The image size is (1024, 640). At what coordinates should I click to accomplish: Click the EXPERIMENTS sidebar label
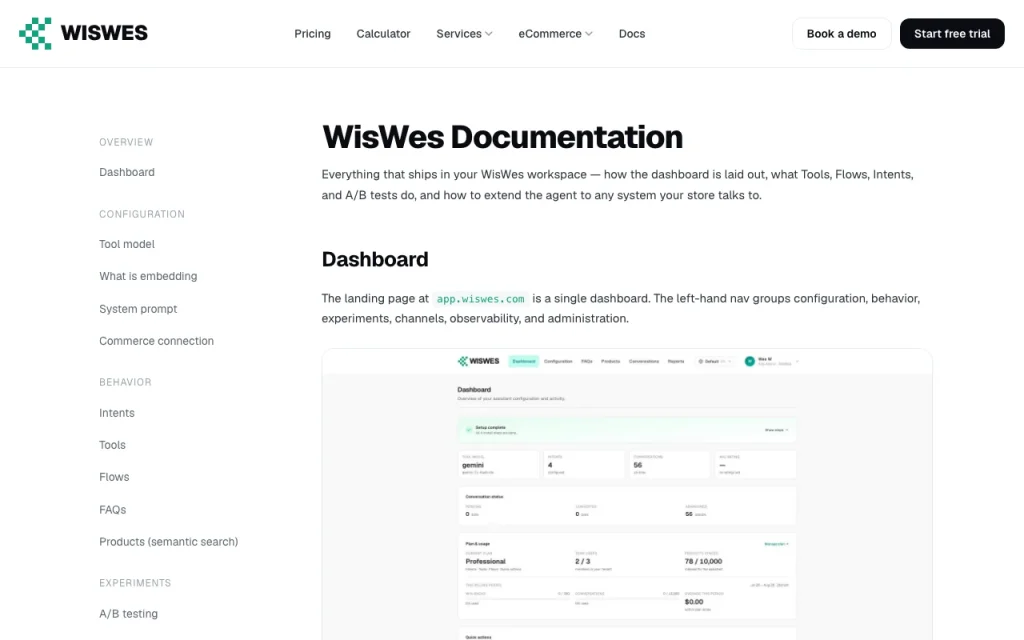coord(135,583)
